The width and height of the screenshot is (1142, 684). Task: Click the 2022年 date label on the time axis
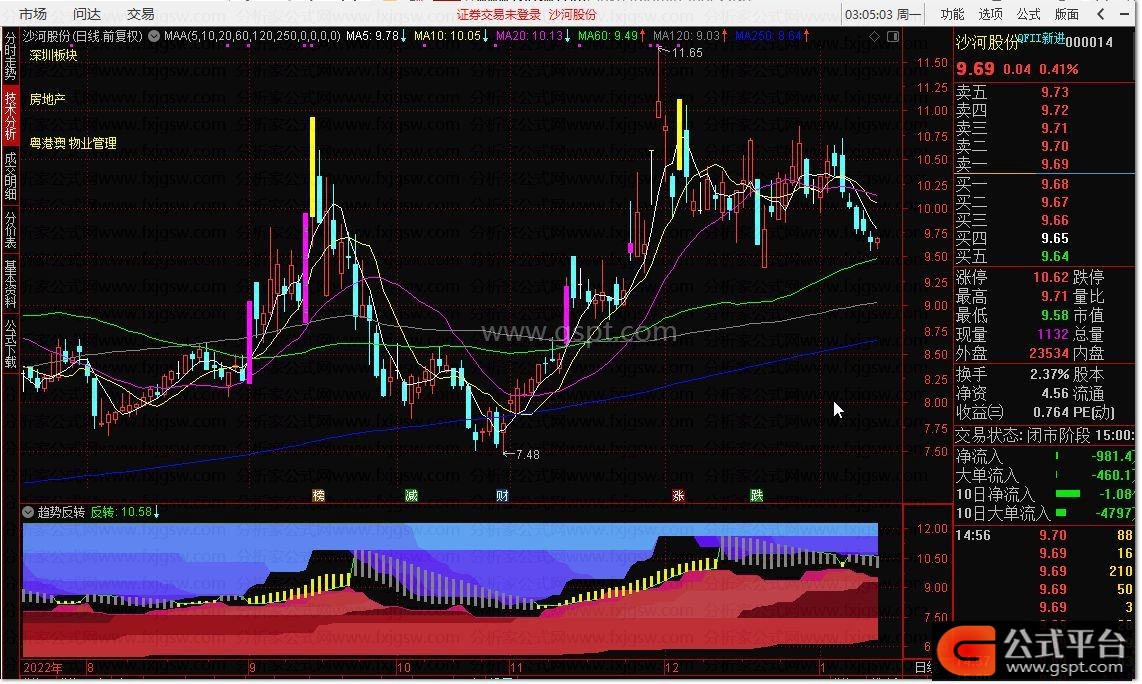click(x=42, y=668)
